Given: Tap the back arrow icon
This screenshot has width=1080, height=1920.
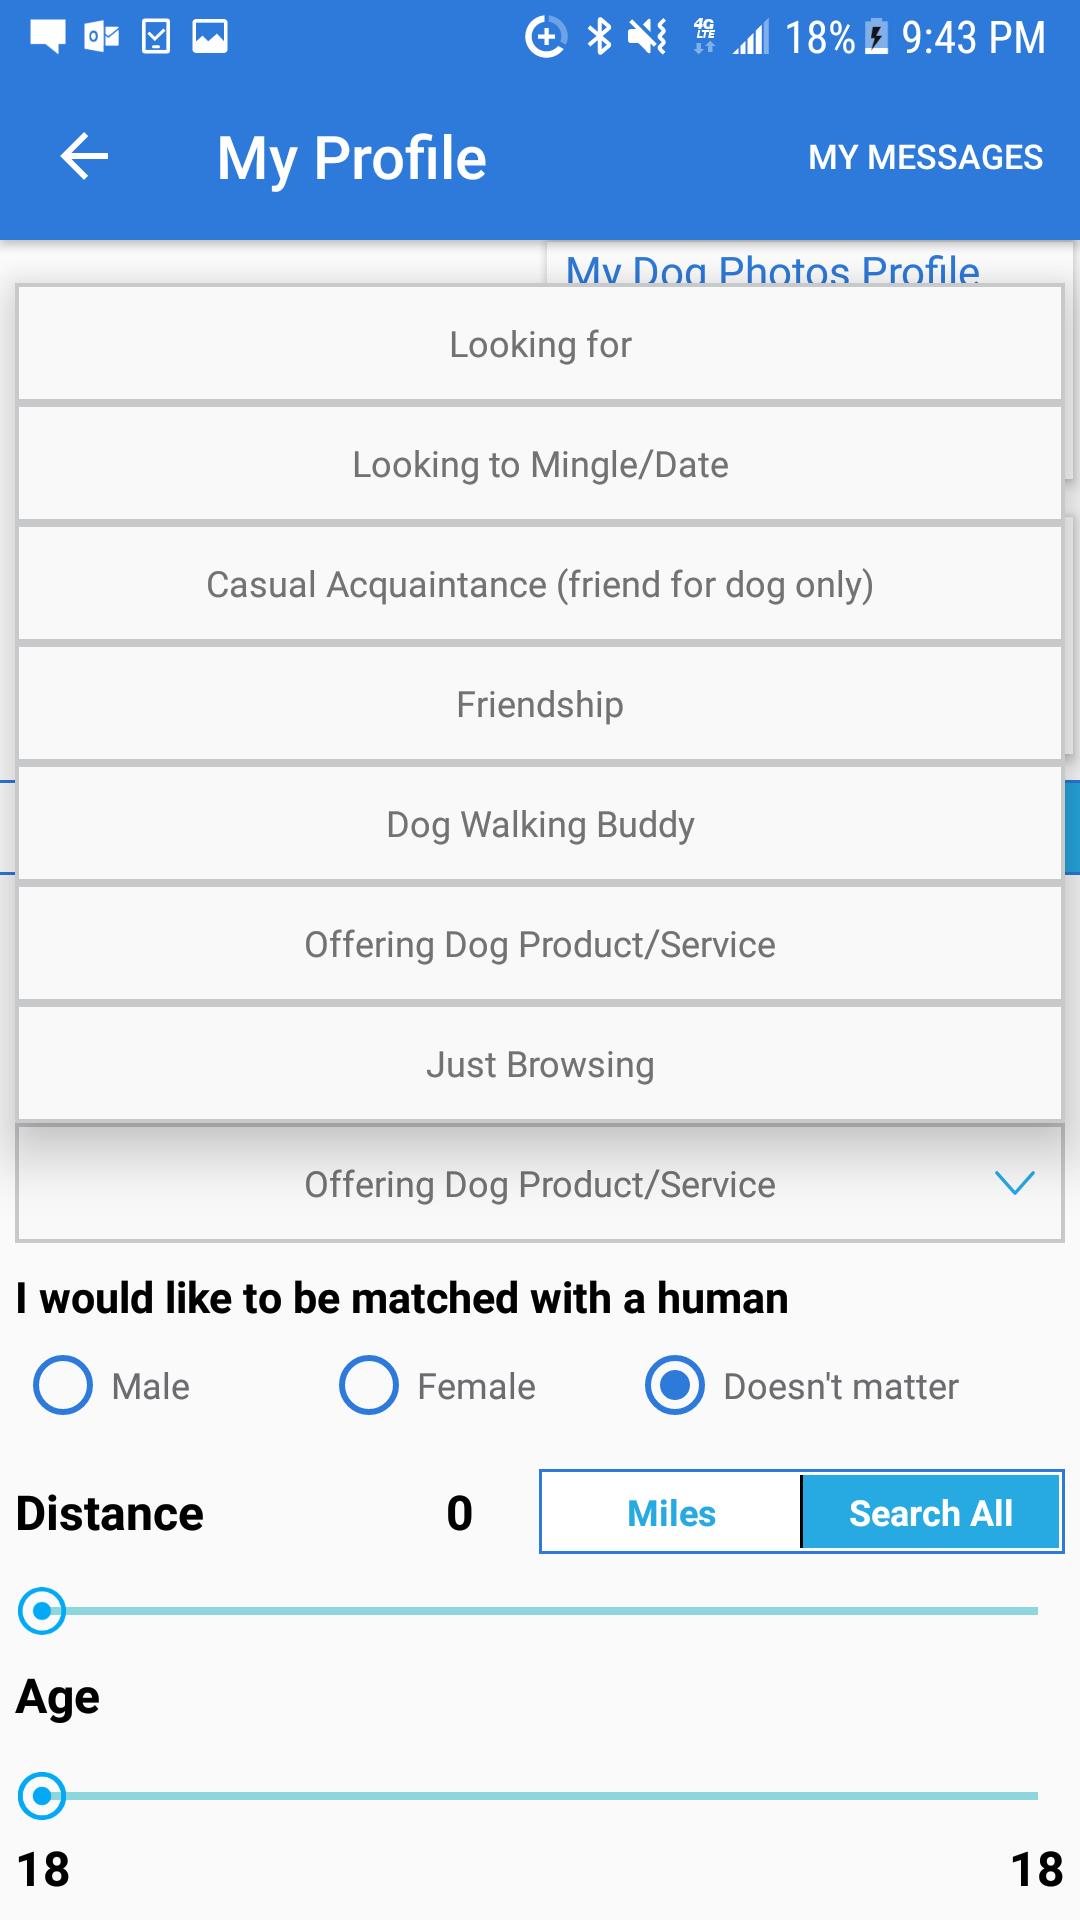Looking at the screenshot, I should click(x=84, y=157).
